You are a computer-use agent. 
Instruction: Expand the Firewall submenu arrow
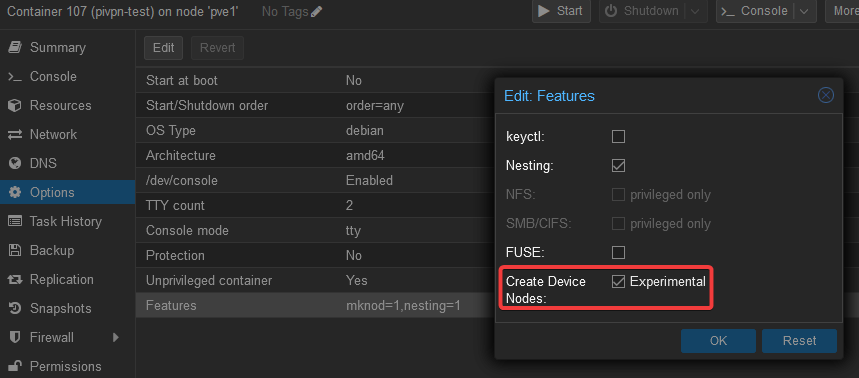point(116,337)
